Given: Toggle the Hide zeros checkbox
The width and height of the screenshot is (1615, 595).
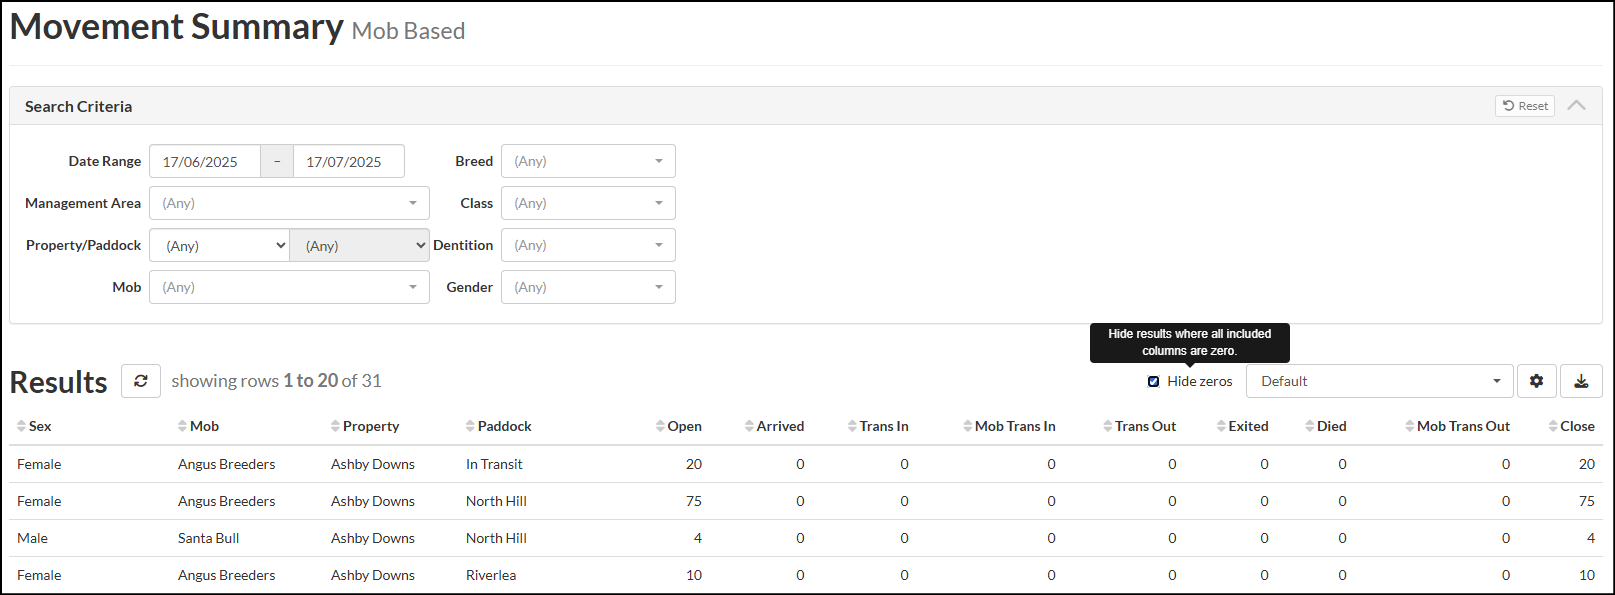Looking at the screenshot, I should pyautogui.click(x=1153, y=381).
